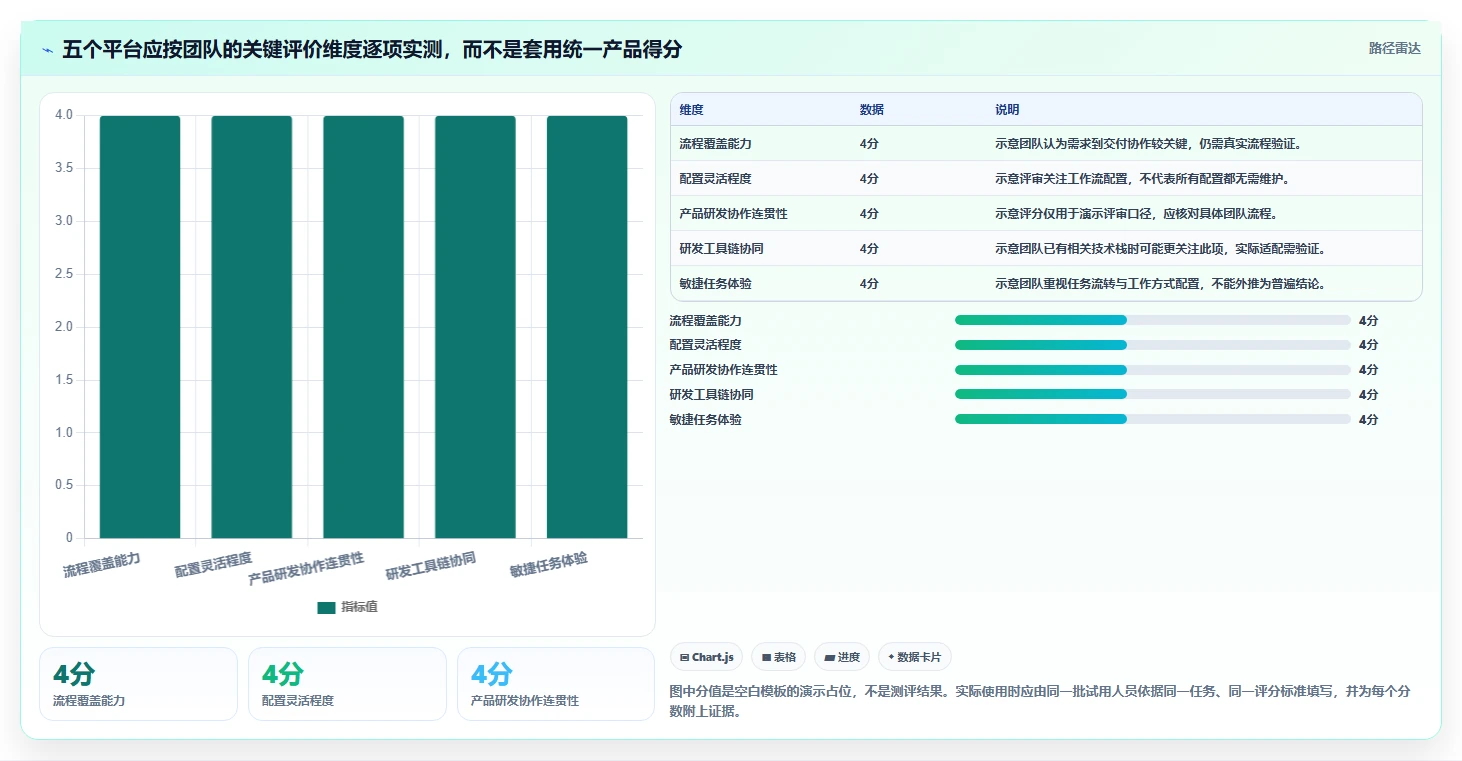Open the 流程覆盖能力 4分 data card

pyautogui.click(x=138, y=684)
